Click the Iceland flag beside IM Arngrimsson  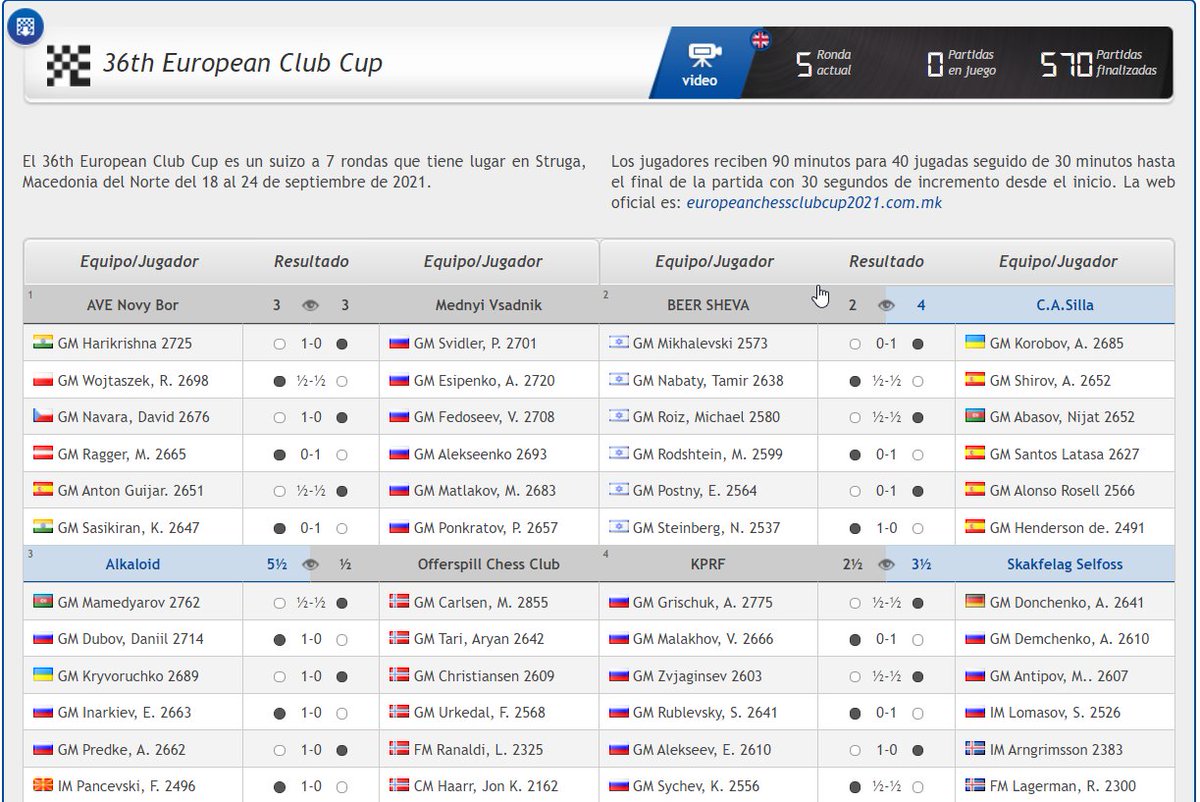coord(974,748)
